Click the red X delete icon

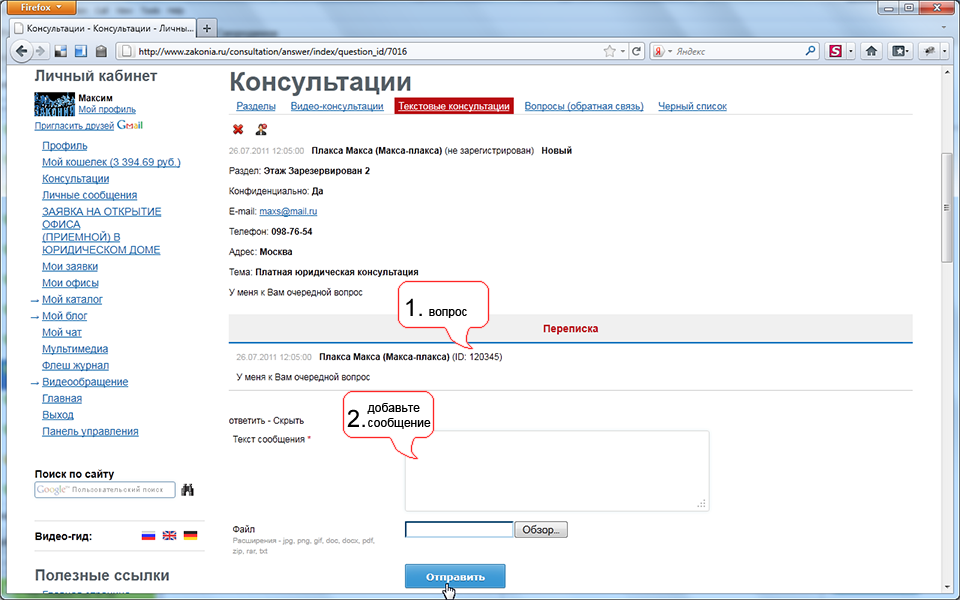[x=238, y=129]
